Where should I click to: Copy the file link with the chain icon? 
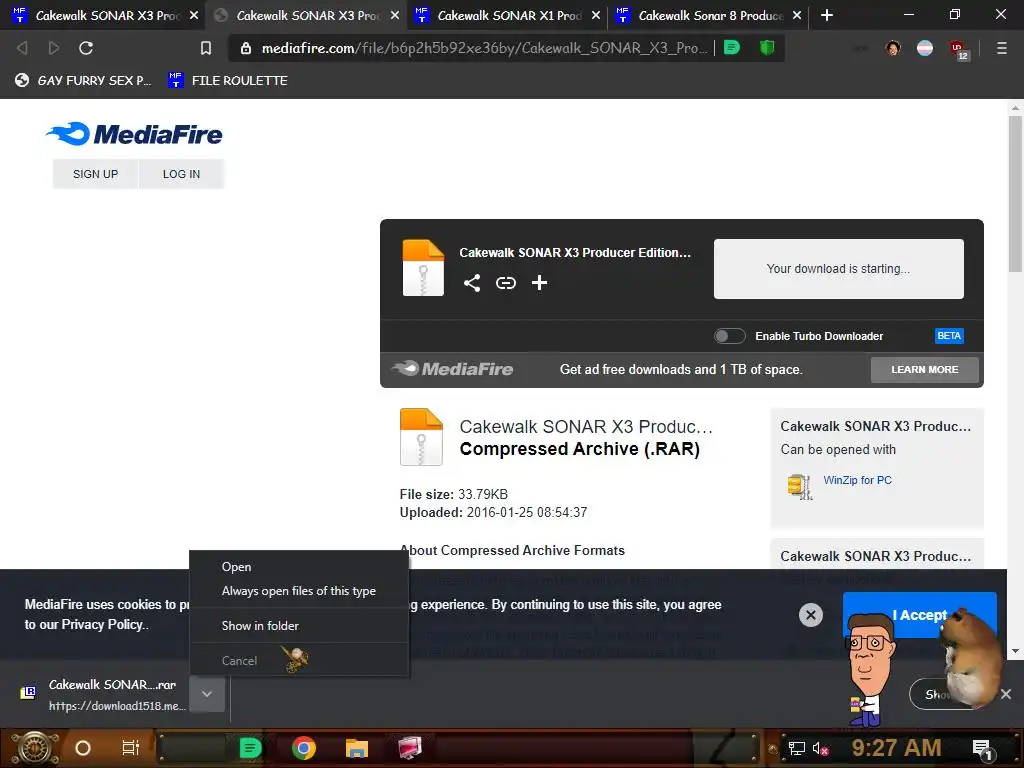pyautogui.click(x=505, y=283)
